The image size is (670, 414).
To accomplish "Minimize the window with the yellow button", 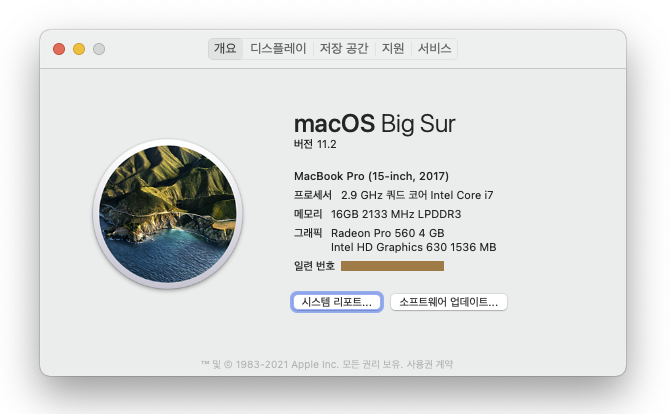I will [79, 49].
